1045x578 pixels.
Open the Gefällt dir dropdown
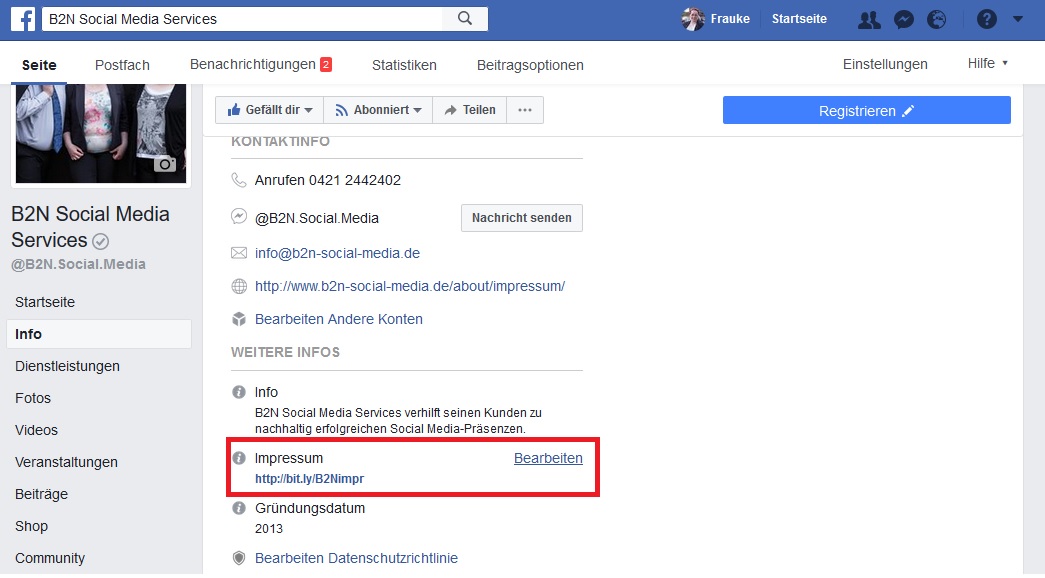click(269, 110)
